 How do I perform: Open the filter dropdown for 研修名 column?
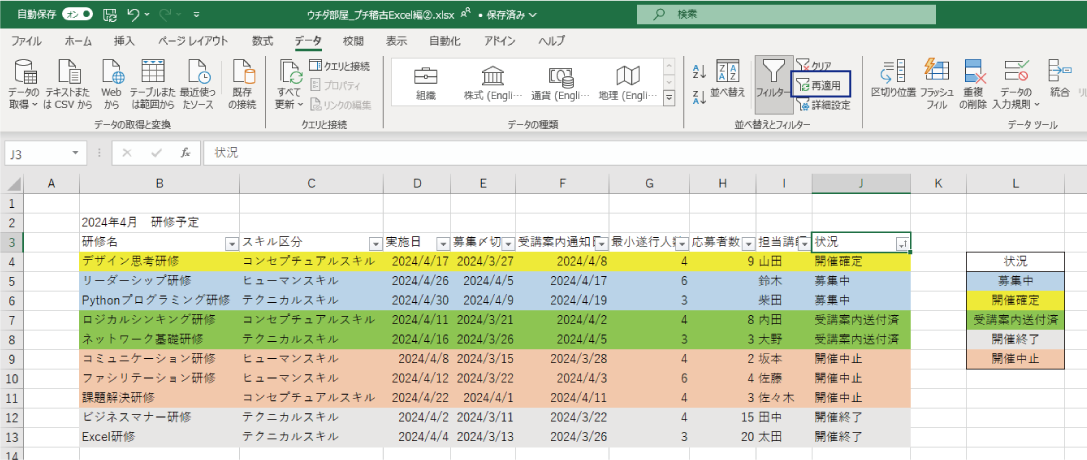232,243
